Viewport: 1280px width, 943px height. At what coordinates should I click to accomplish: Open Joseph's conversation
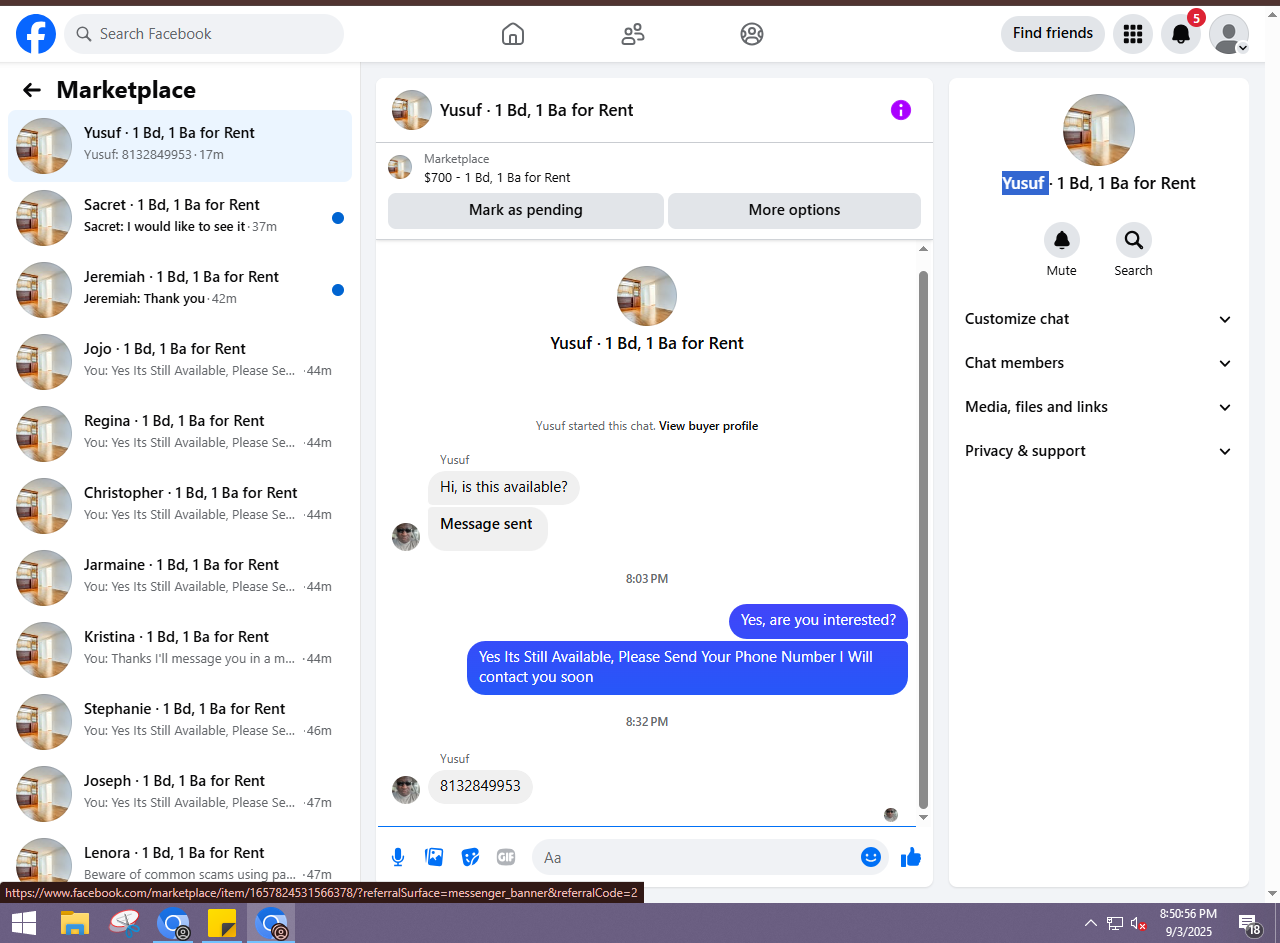[x=180, y=794]
